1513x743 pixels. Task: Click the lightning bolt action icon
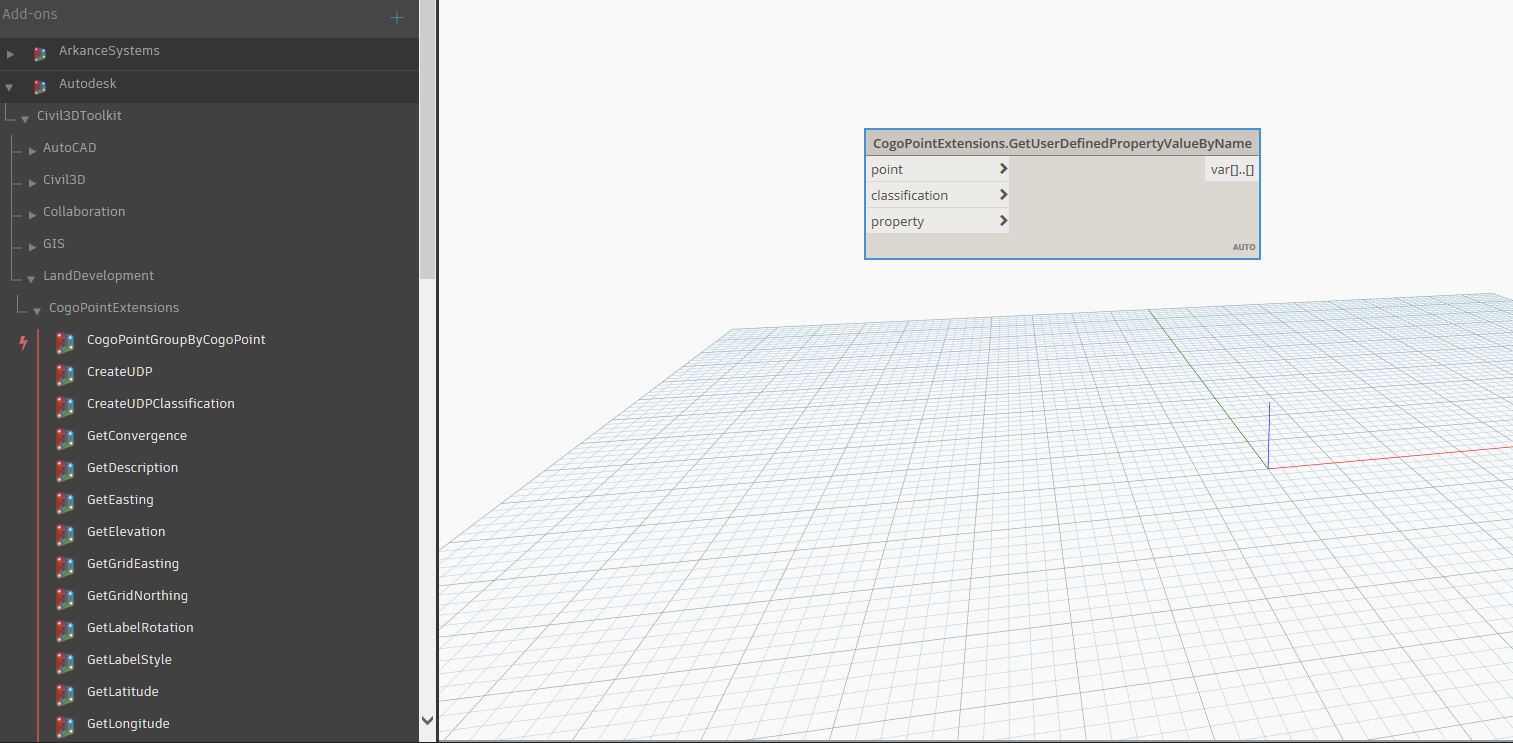(24, 342)
